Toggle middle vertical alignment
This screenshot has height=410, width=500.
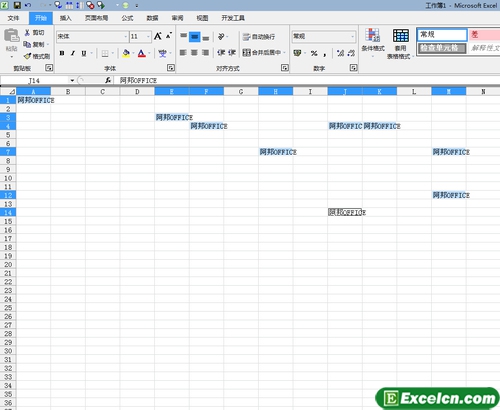pos(195,37)
